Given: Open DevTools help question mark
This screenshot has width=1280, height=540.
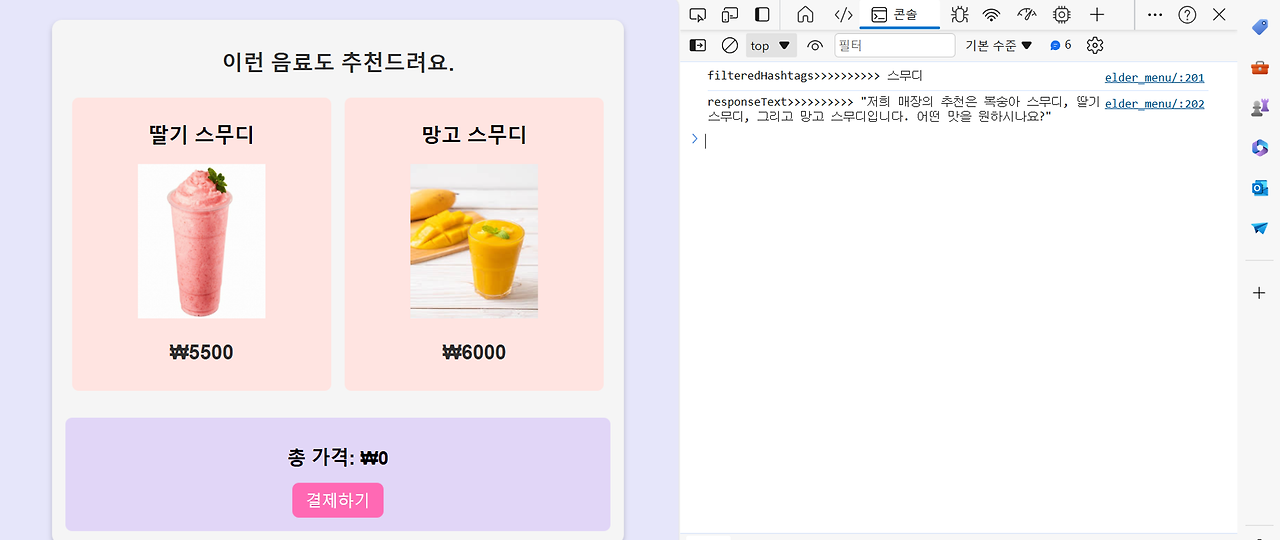Looking at the screenshot, I should [1187, 15].
